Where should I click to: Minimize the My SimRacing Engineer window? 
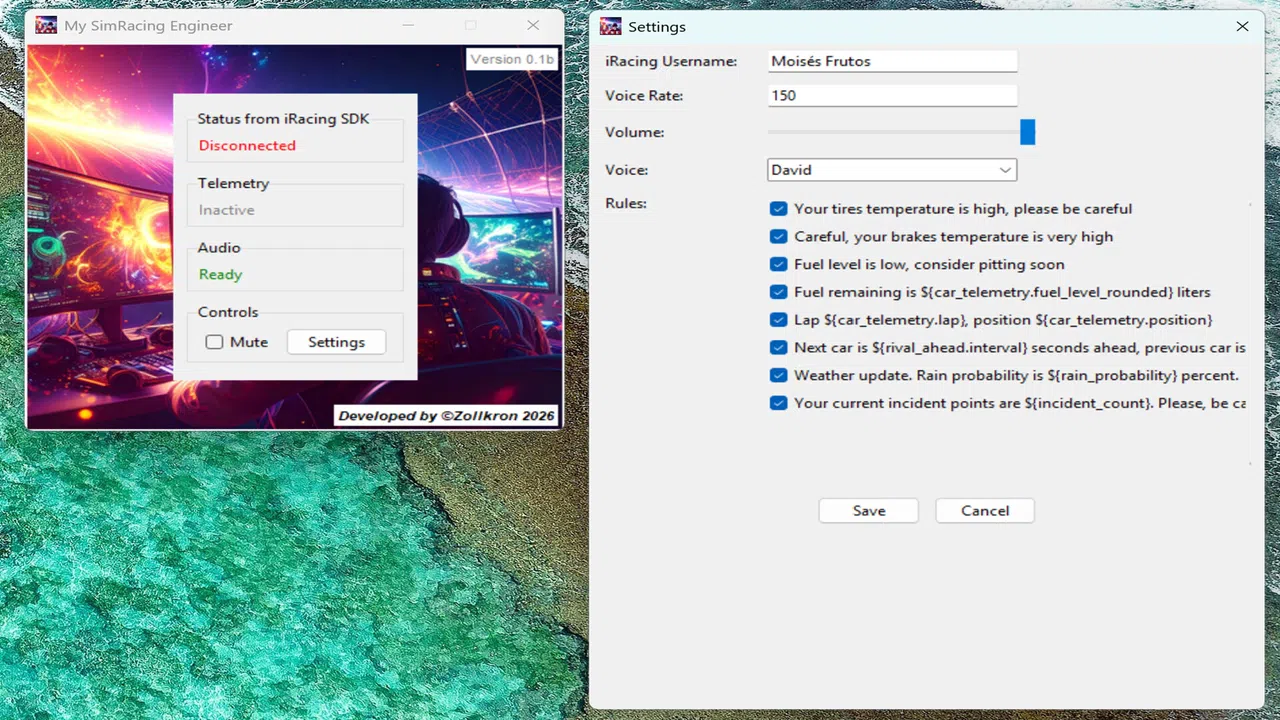pos(408,25)
